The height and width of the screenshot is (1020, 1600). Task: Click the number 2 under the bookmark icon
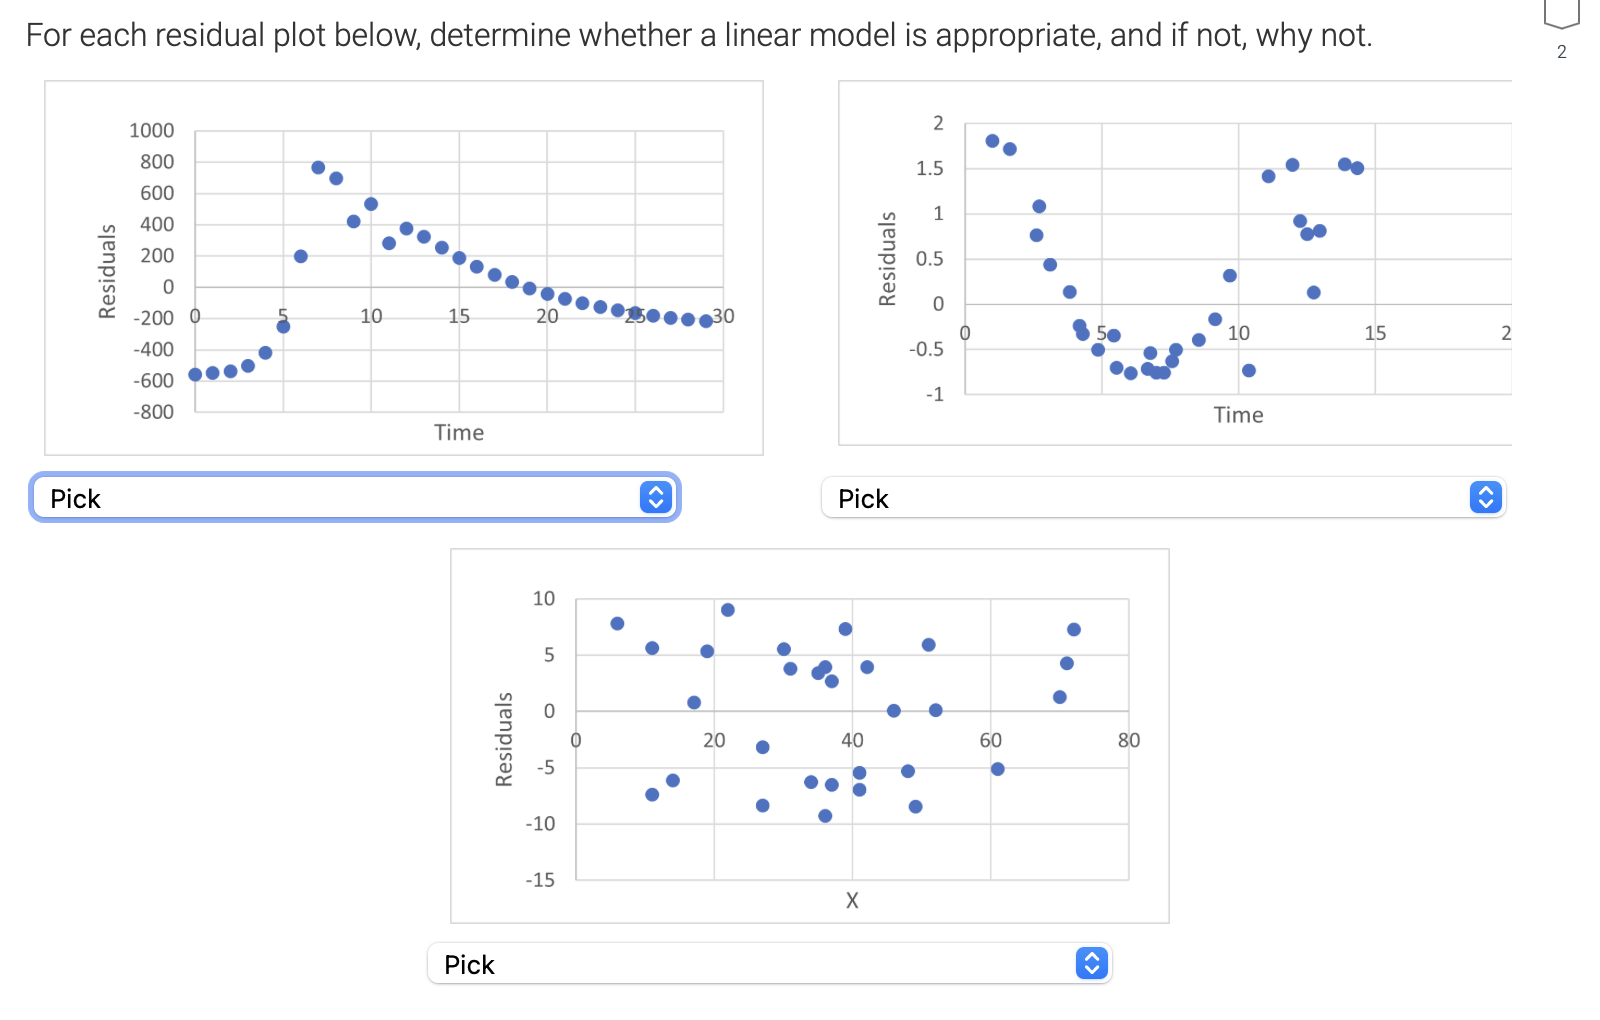pos(1561,53)
